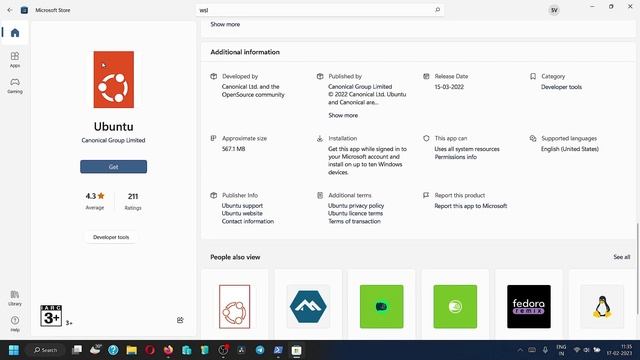Show hidden system tray icons chevron
The height and width of the screenshot is (360, 640).
(520, 350)
